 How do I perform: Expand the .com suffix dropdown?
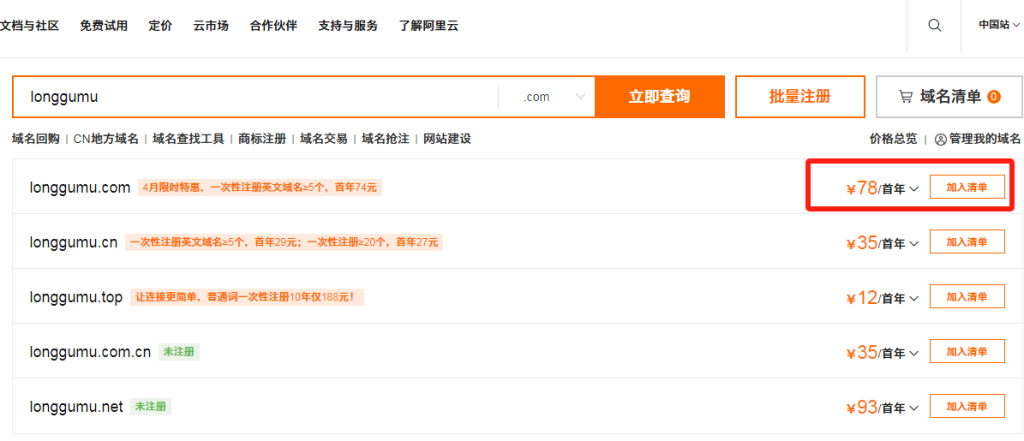[554, 97]
